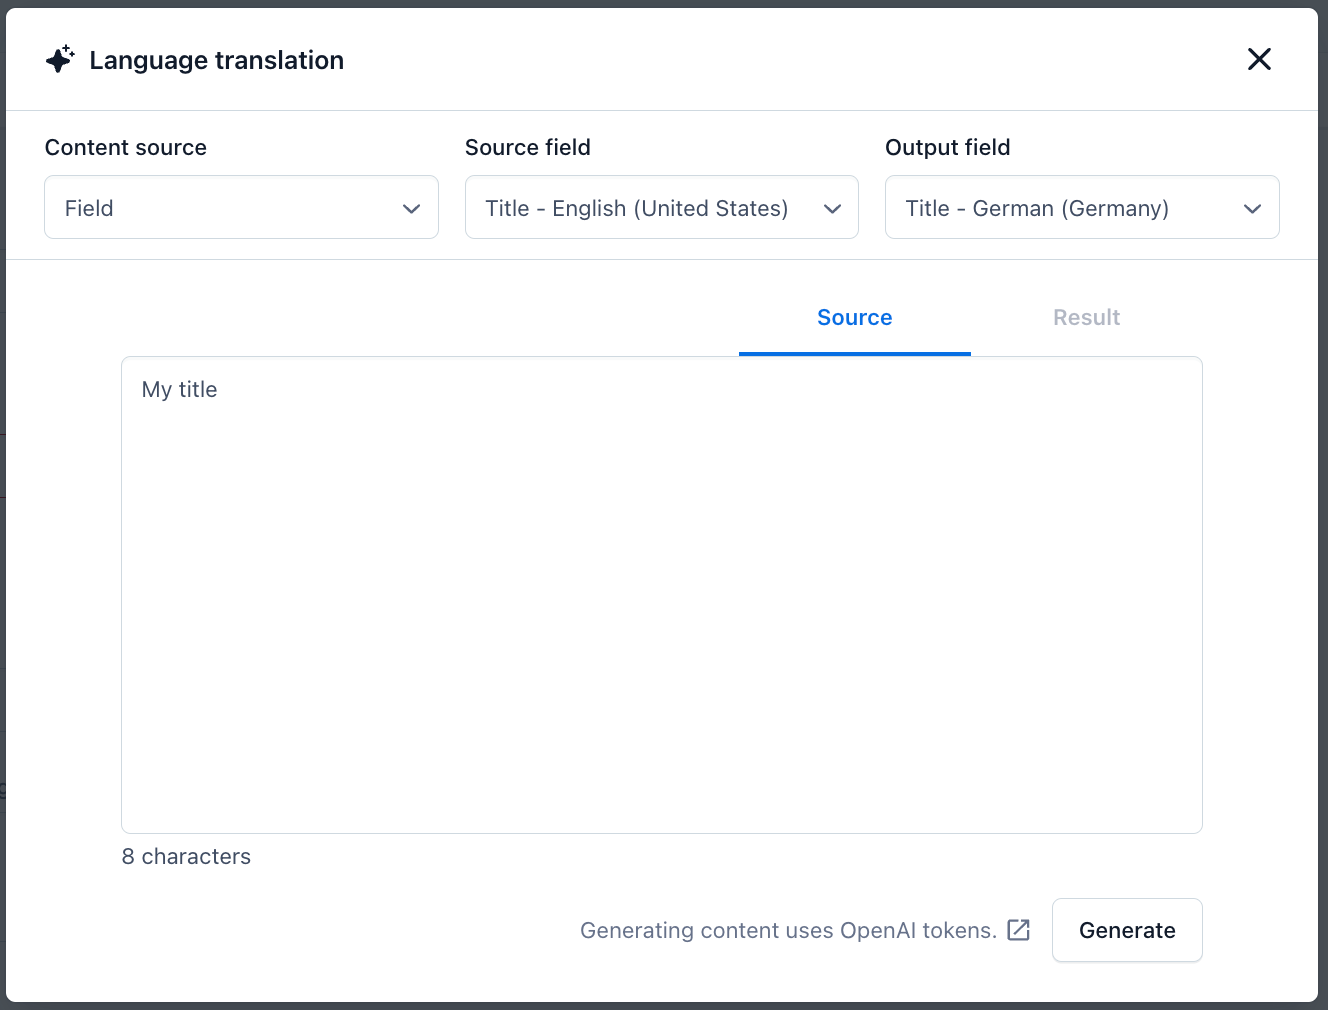Open the external link icon near OpenAI tokens text
This screenshot has height=1010, width=1328.
pyautogui.click(x=1019, y=930)
